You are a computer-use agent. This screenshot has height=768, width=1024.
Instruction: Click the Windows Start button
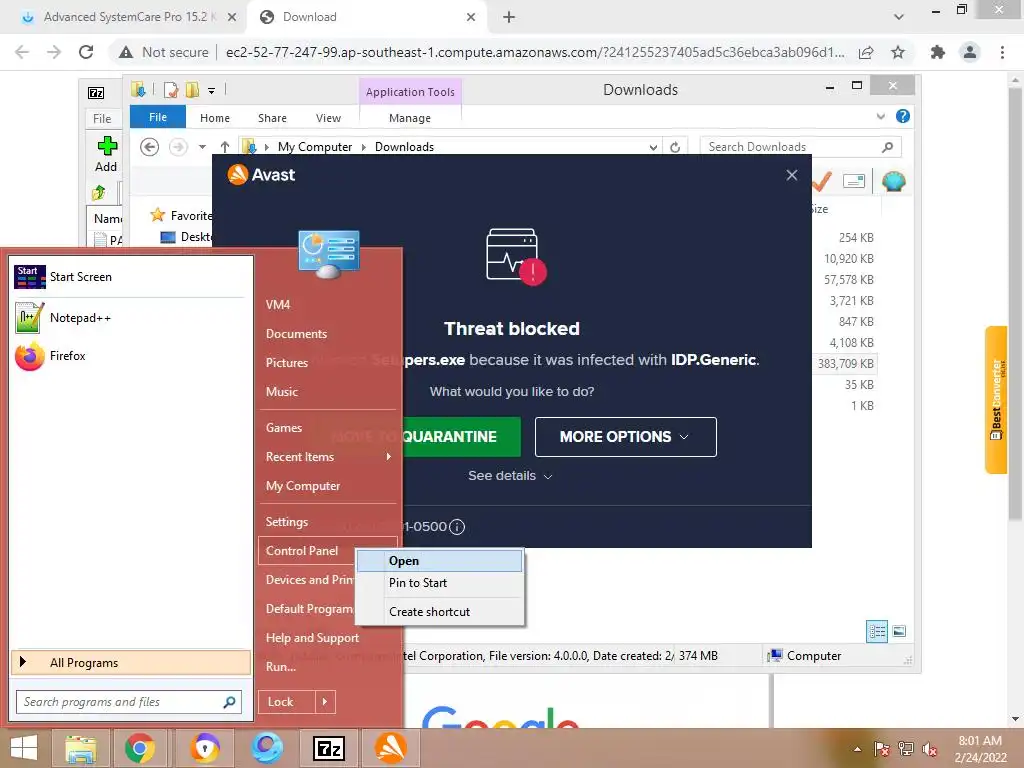[24, 748]
